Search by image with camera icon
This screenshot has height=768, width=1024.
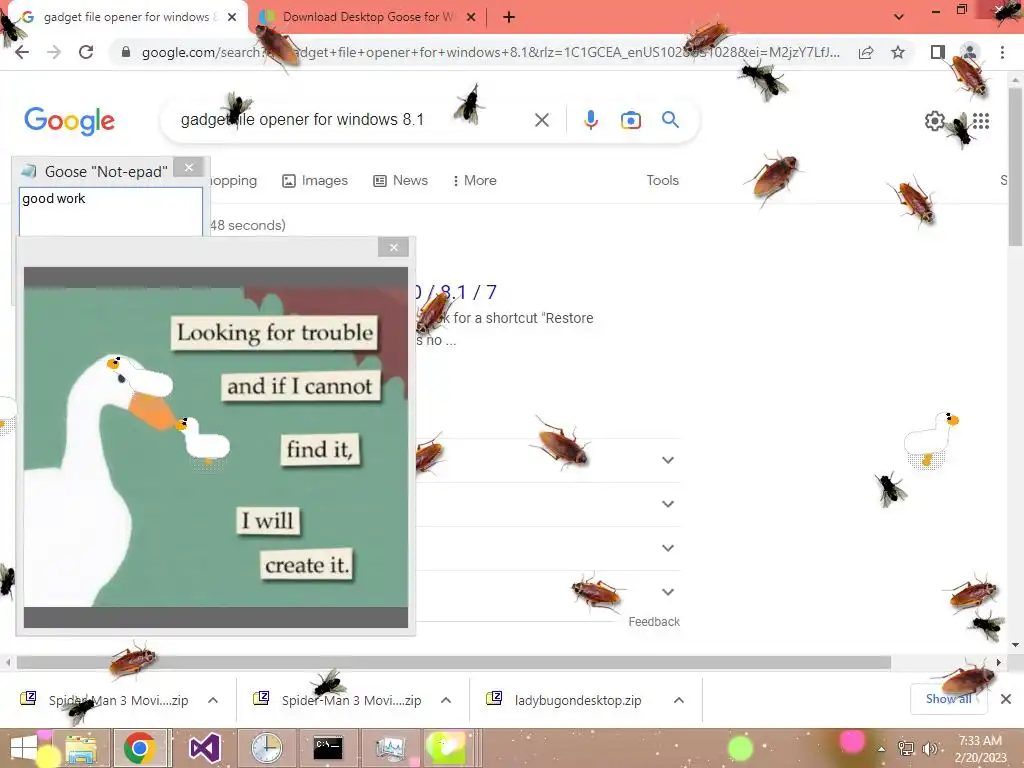(630, 120)
